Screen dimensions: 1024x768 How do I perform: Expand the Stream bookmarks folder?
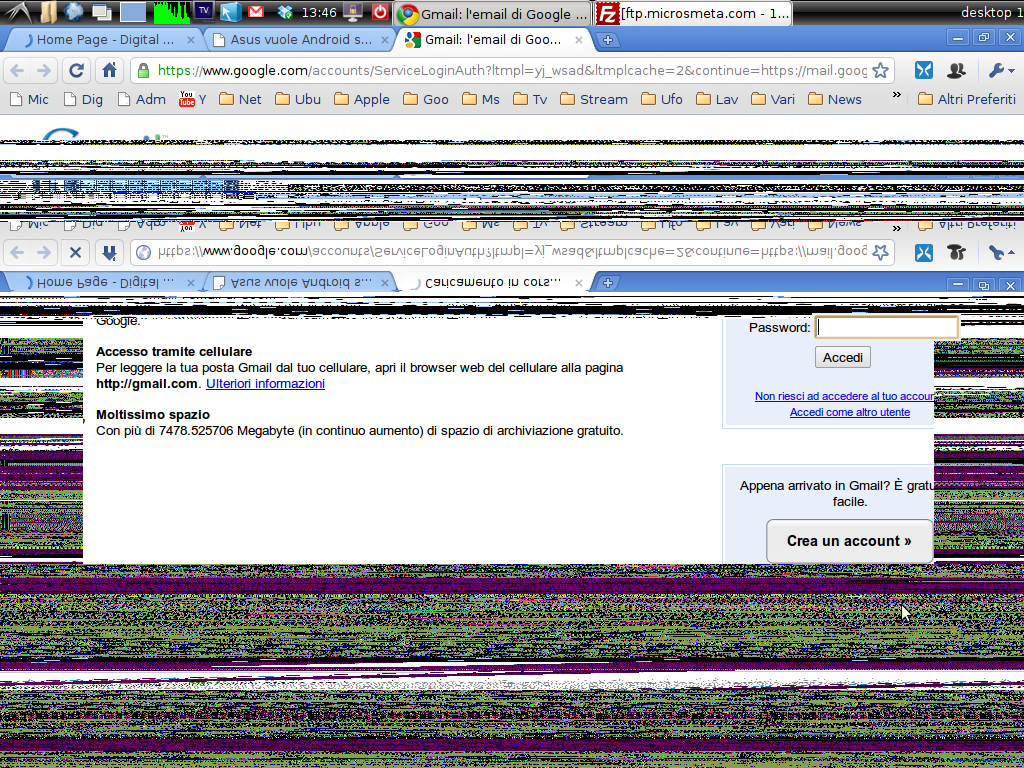pos(594,99)
